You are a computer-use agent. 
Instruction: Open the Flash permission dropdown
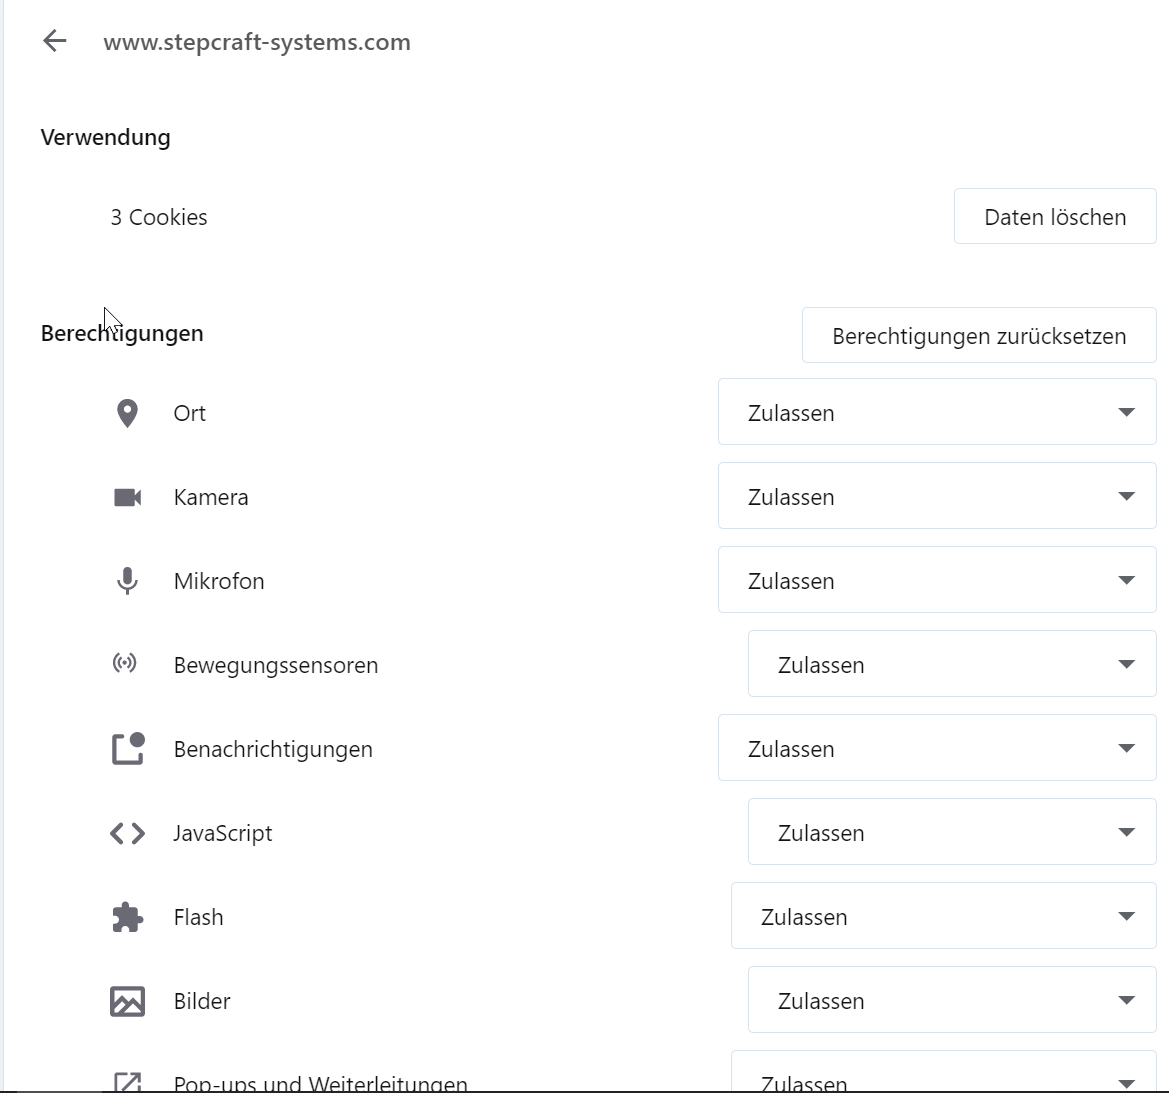coord(944,916)
